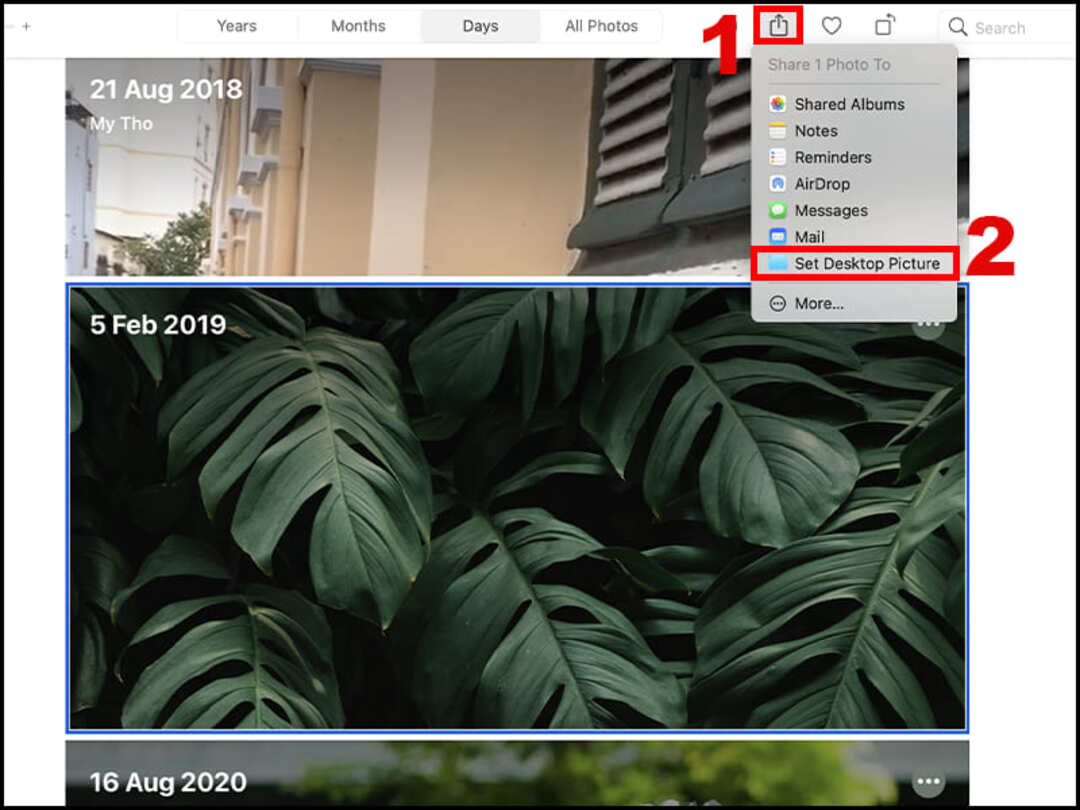This screenshot has height=810, width=1080.
Task: Share the photo via Mail
Action: coord(853,237)
